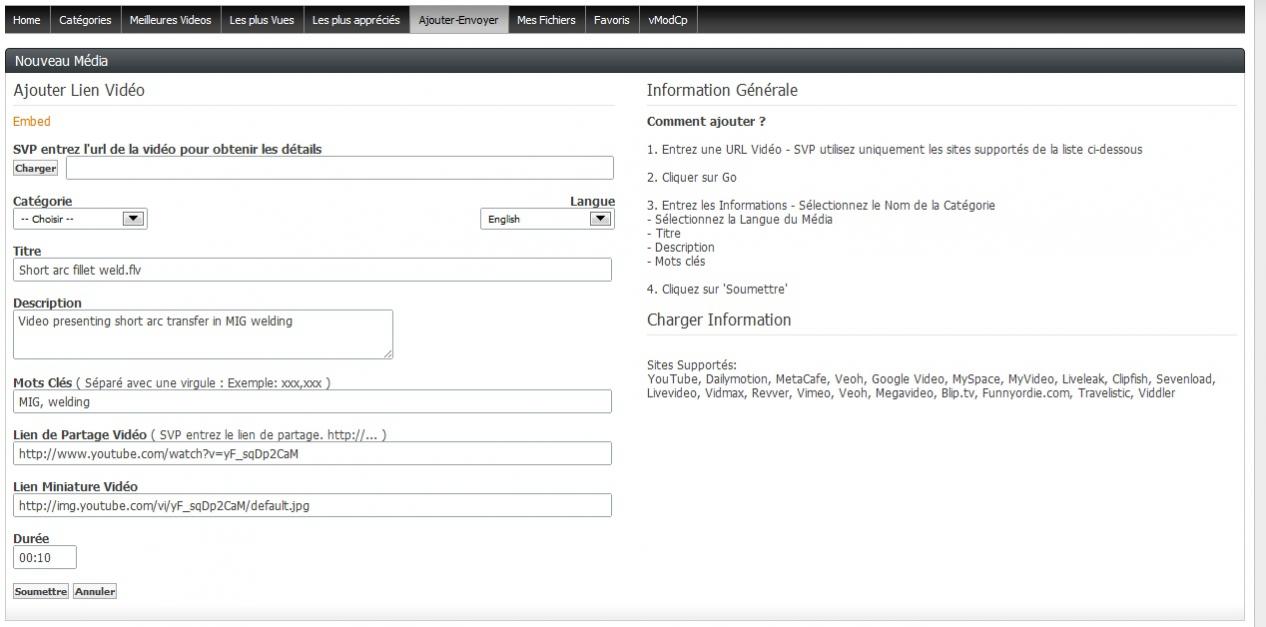Click the Mots Clés keywords field
Screen dimensions: 1266x627
(312, 401)
